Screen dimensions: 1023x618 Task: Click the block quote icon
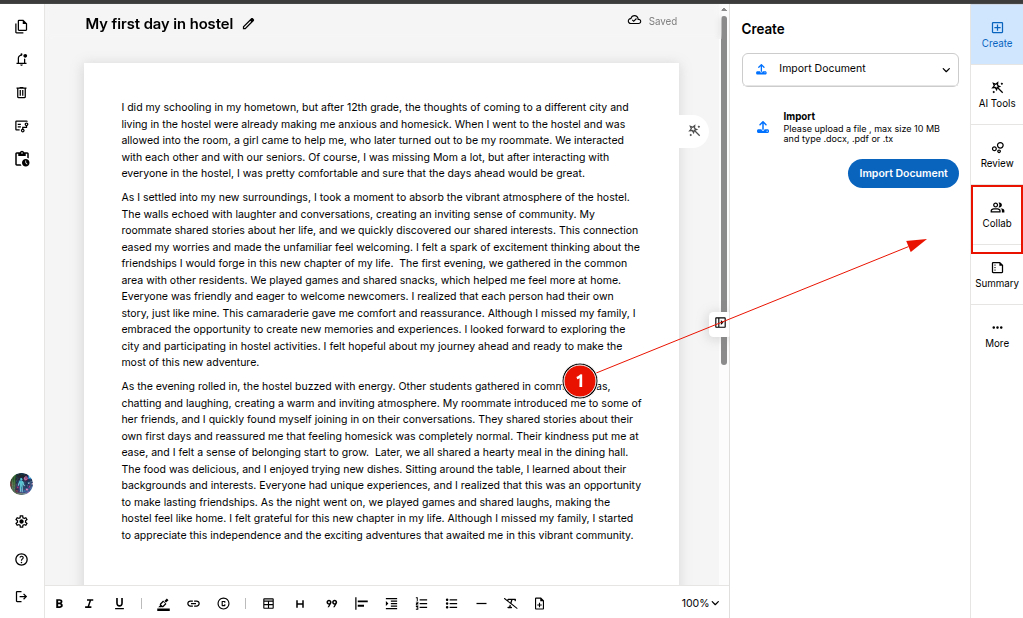(x=330, y=603)
